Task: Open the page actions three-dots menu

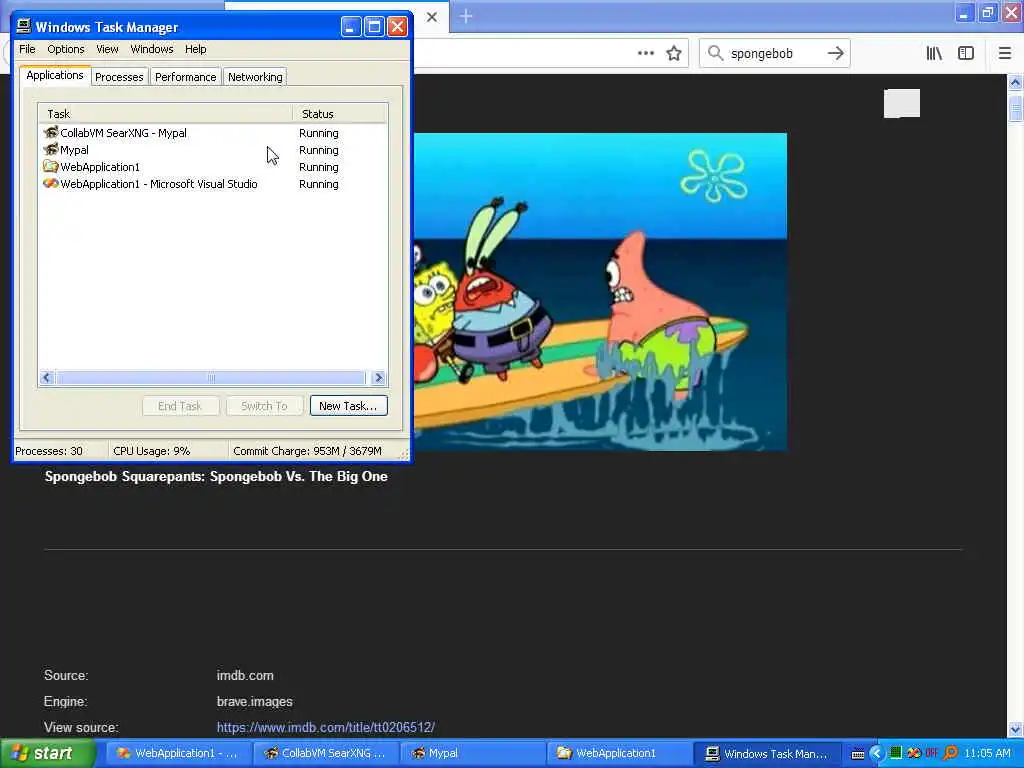Action: [x=645, y=53]
